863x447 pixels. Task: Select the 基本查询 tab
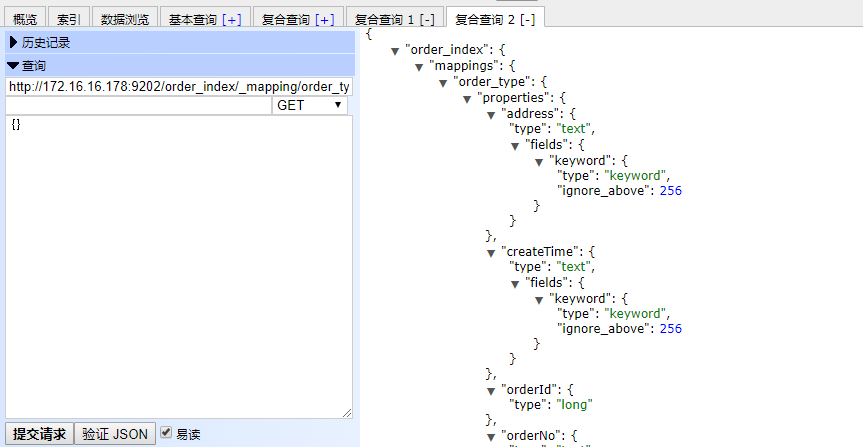point(193,19)
